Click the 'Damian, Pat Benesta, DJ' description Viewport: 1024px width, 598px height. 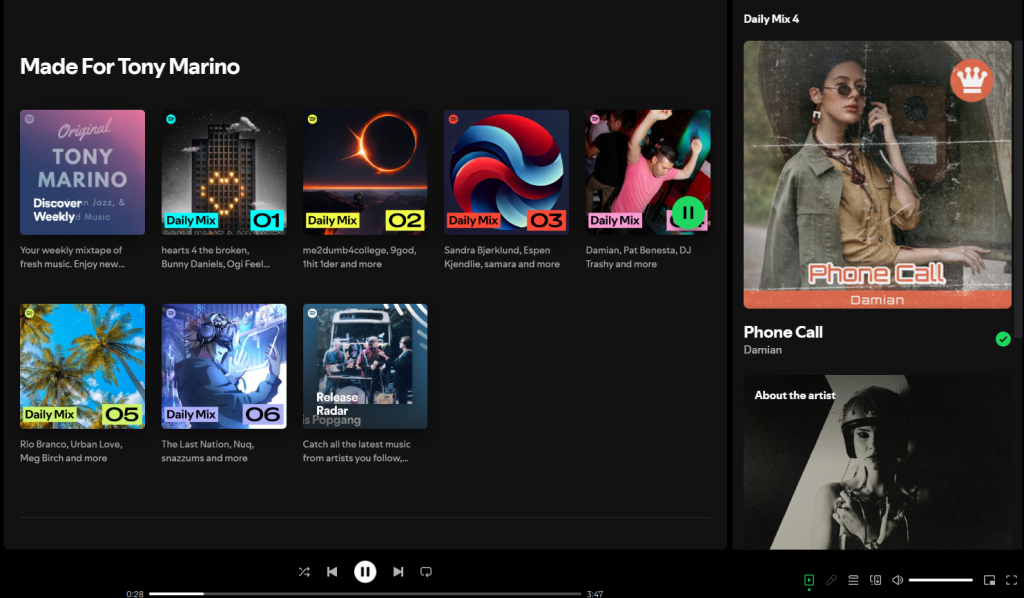[639, 257]
